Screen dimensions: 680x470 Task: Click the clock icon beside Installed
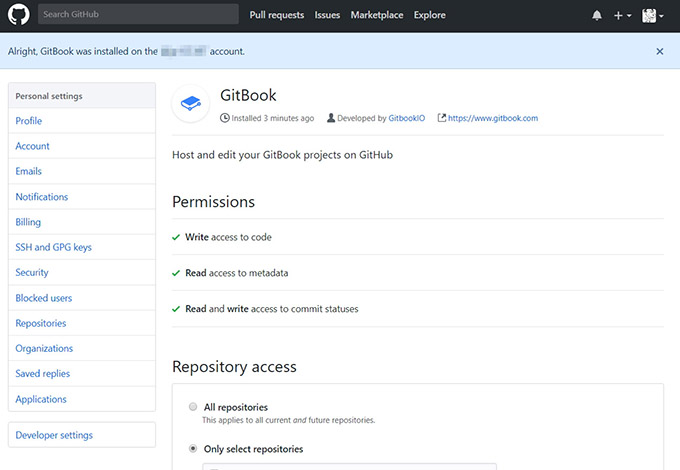point(224,118)
